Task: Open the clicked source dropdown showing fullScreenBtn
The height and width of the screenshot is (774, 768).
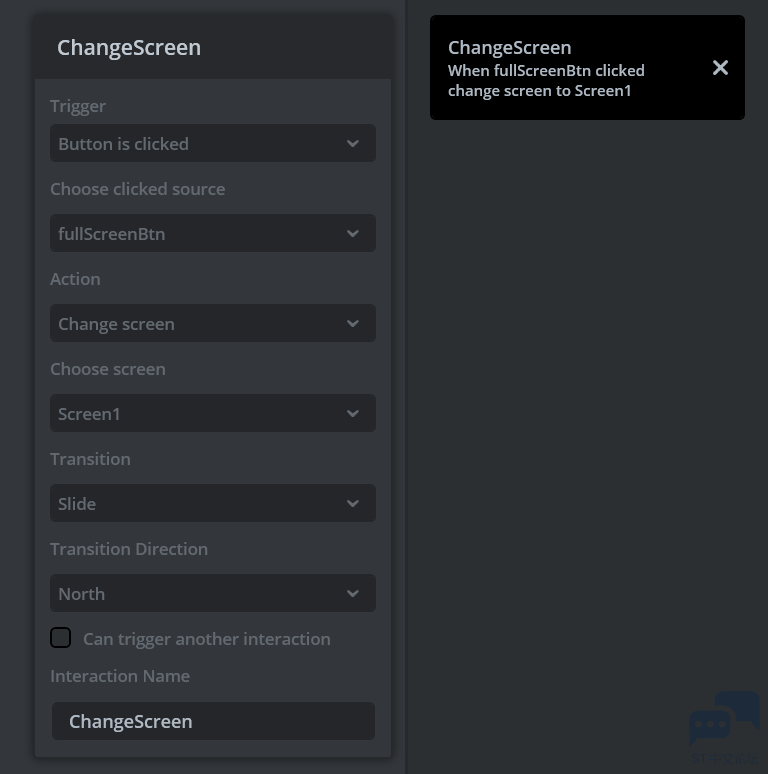Action: (x=200, y=233)
